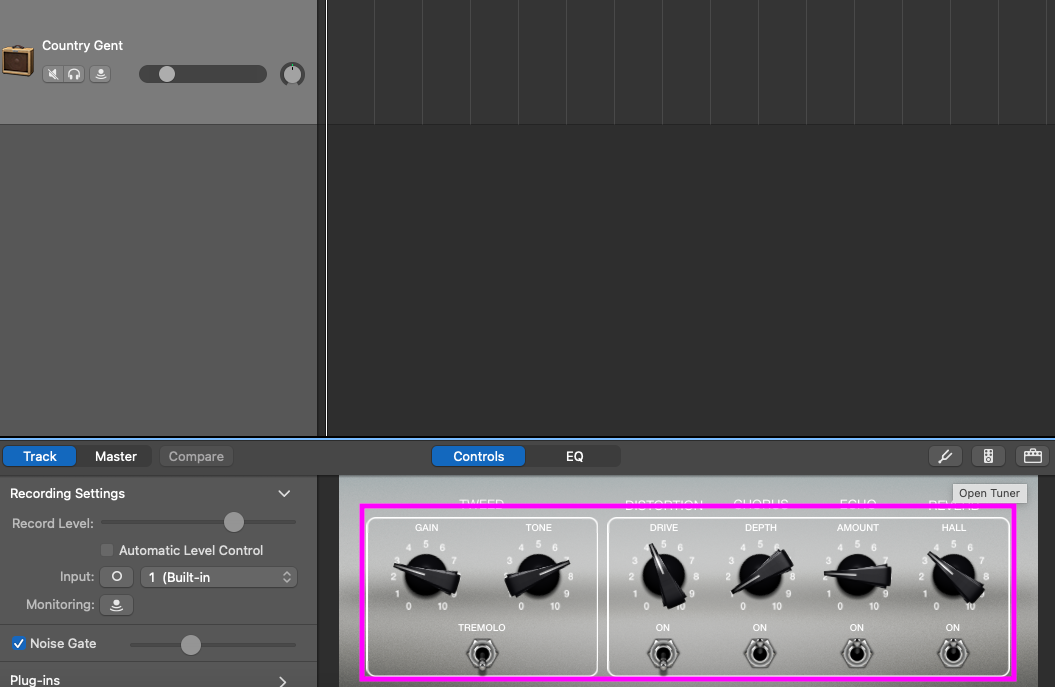Mute the Country Gent track

52,74
